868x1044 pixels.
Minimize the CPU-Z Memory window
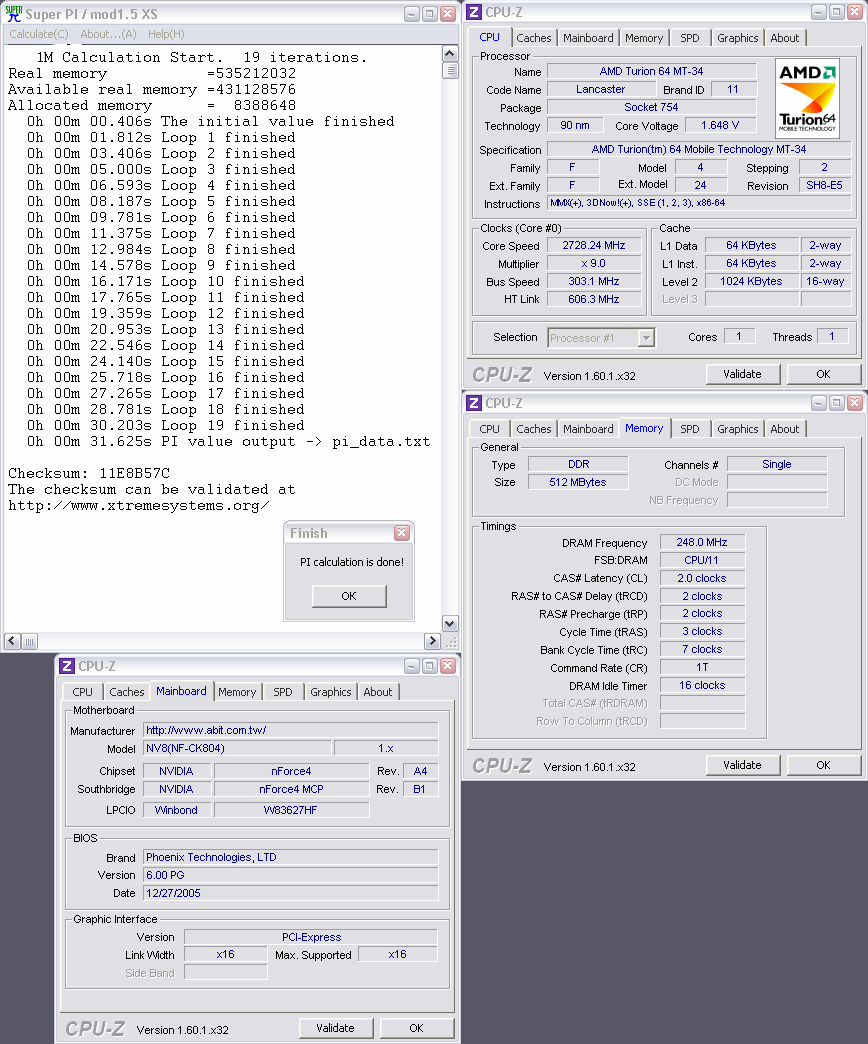pyautogui.click(x=819, y=403)
